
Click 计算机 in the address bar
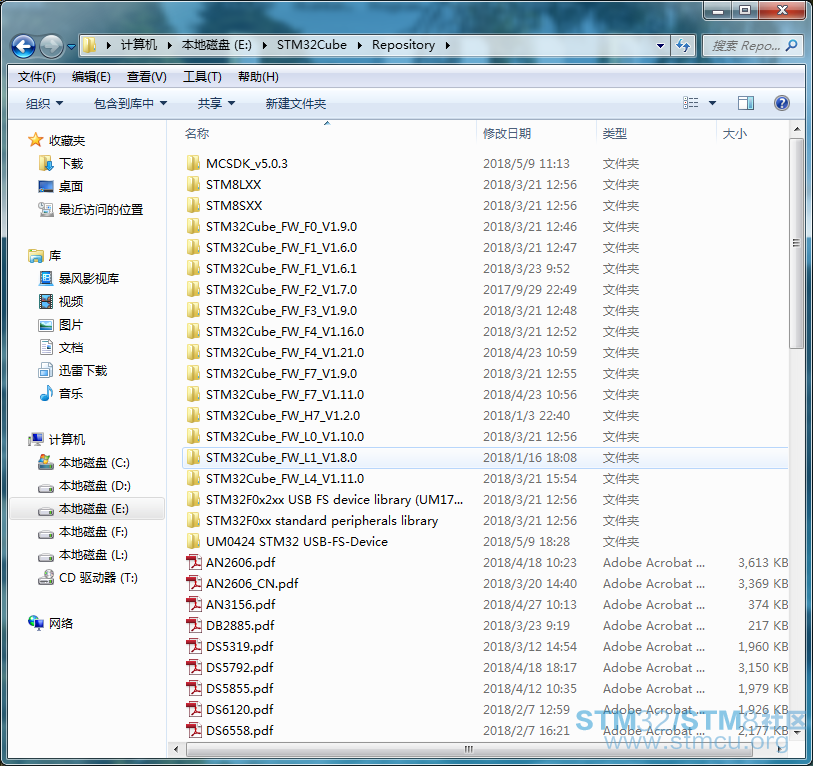click(x=138, y=45)
